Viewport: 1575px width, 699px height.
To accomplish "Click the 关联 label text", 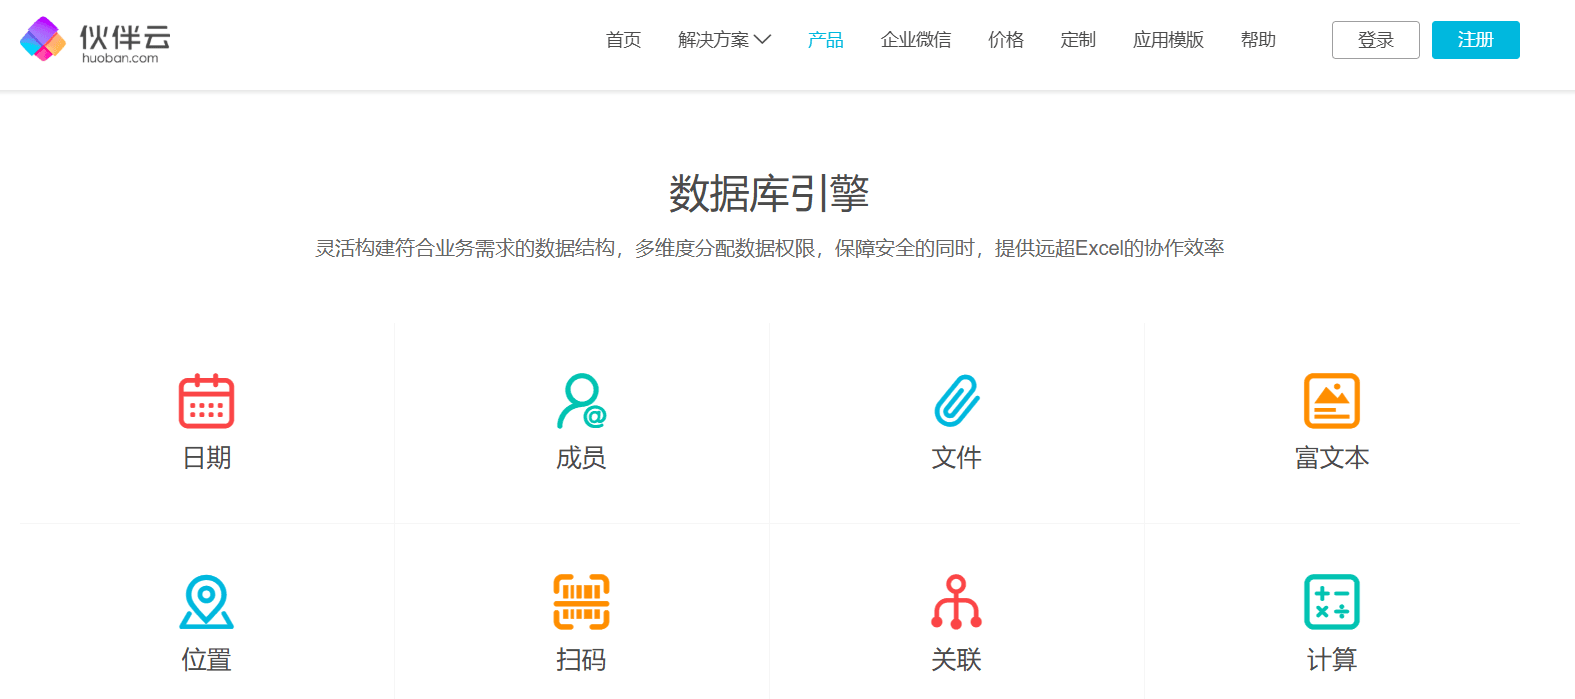I will (x=957, y=660).
